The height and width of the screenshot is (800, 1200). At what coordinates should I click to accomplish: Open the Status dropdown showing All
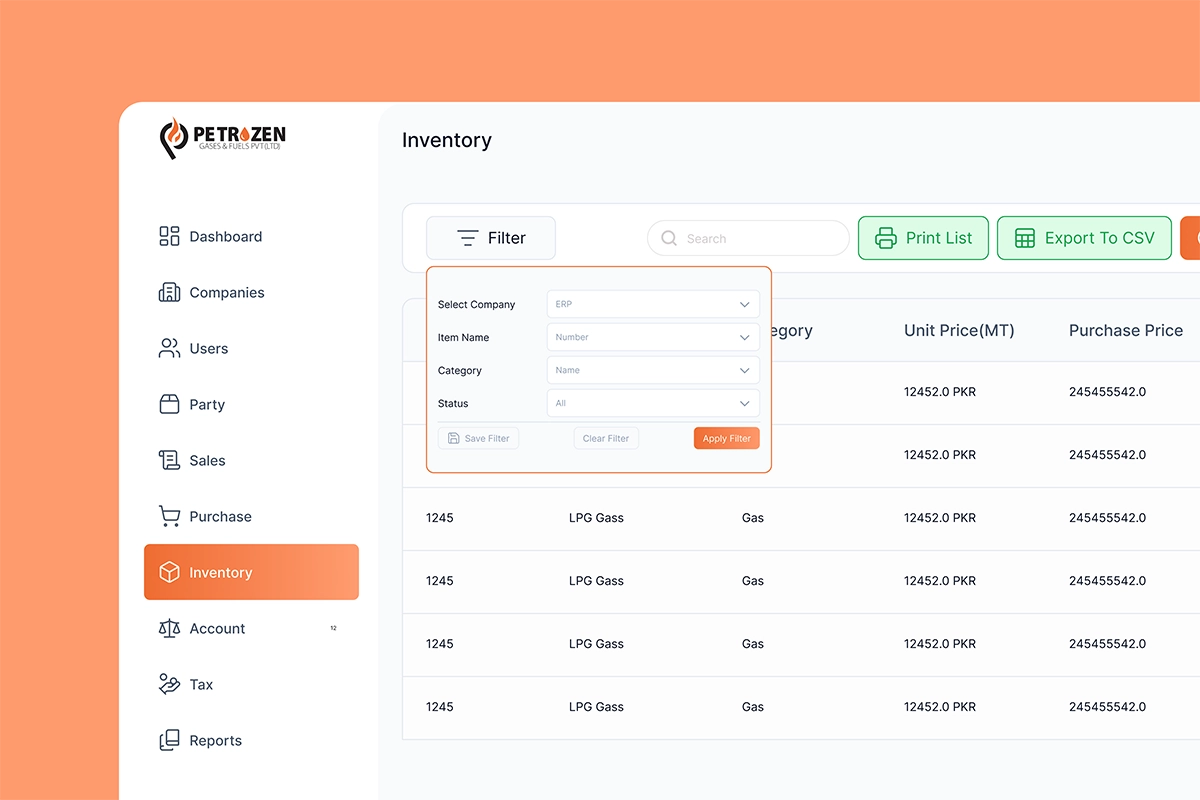click(x=652, y=403)
